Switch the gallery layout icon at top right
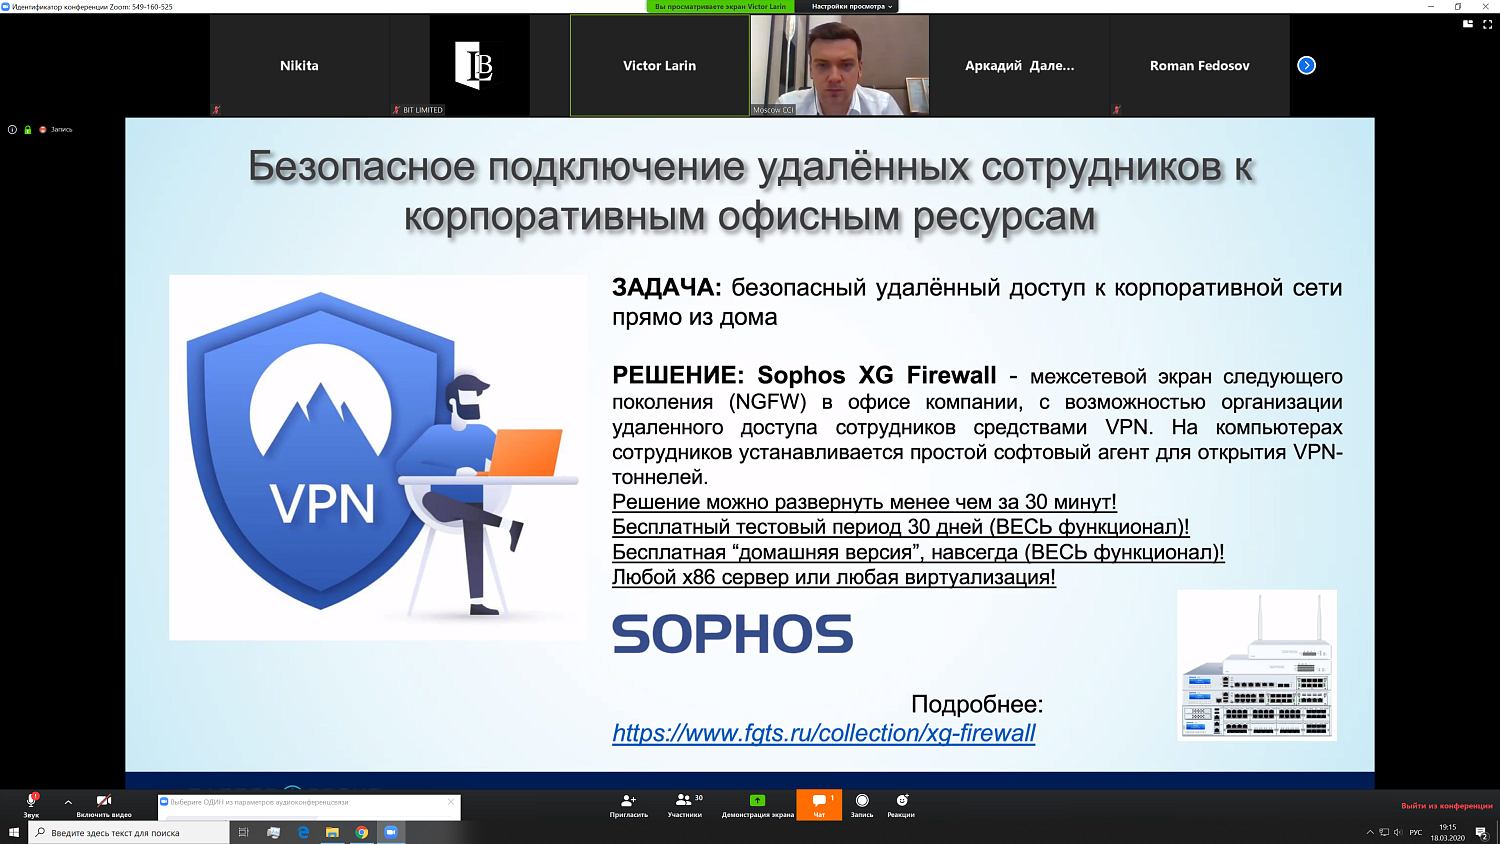Viewport: 1500px width, 844px height. (1468, 24)
